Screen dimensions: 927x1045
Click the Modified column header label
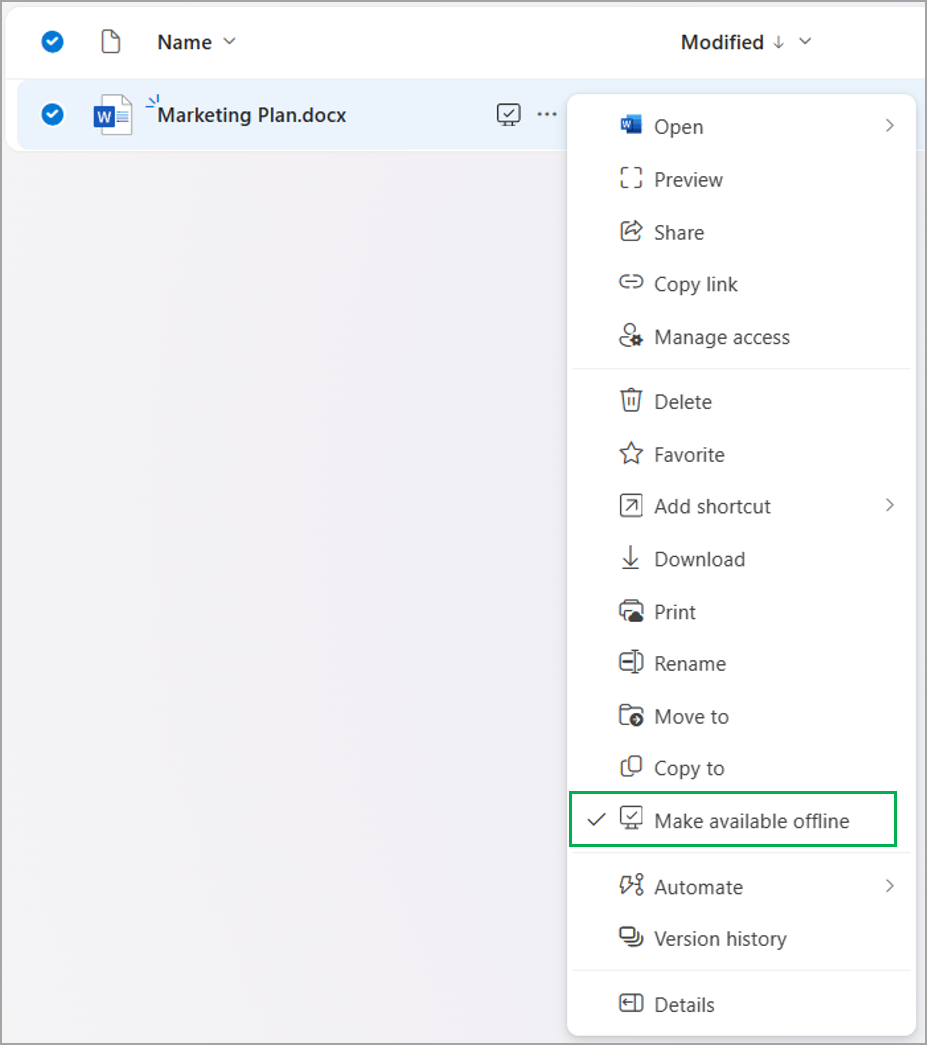[722, 42]
